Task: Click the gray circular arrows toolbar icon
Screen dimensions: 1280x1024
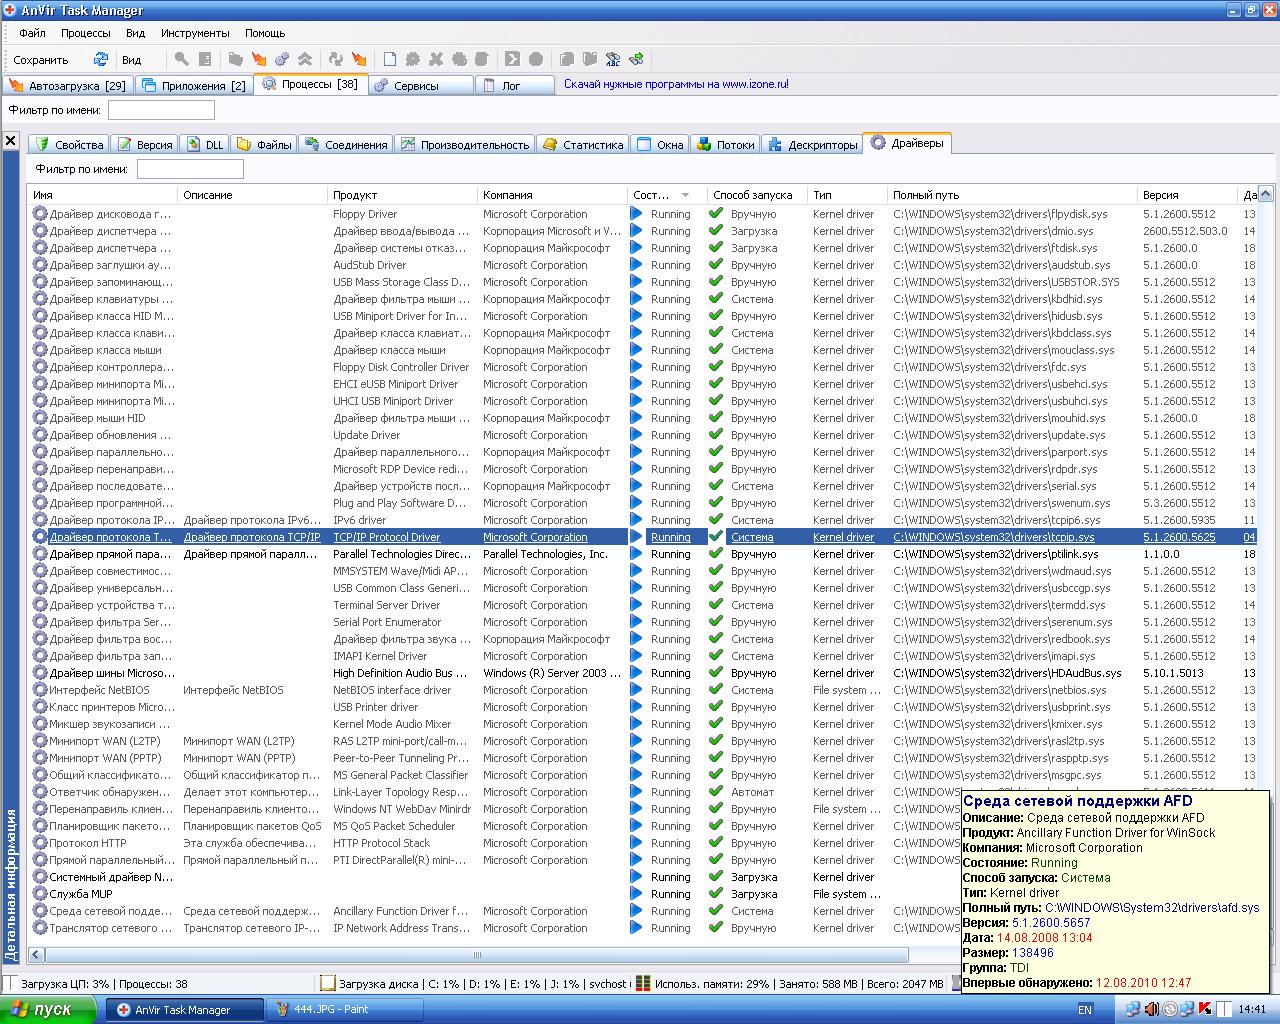Action: pos(336,60)
